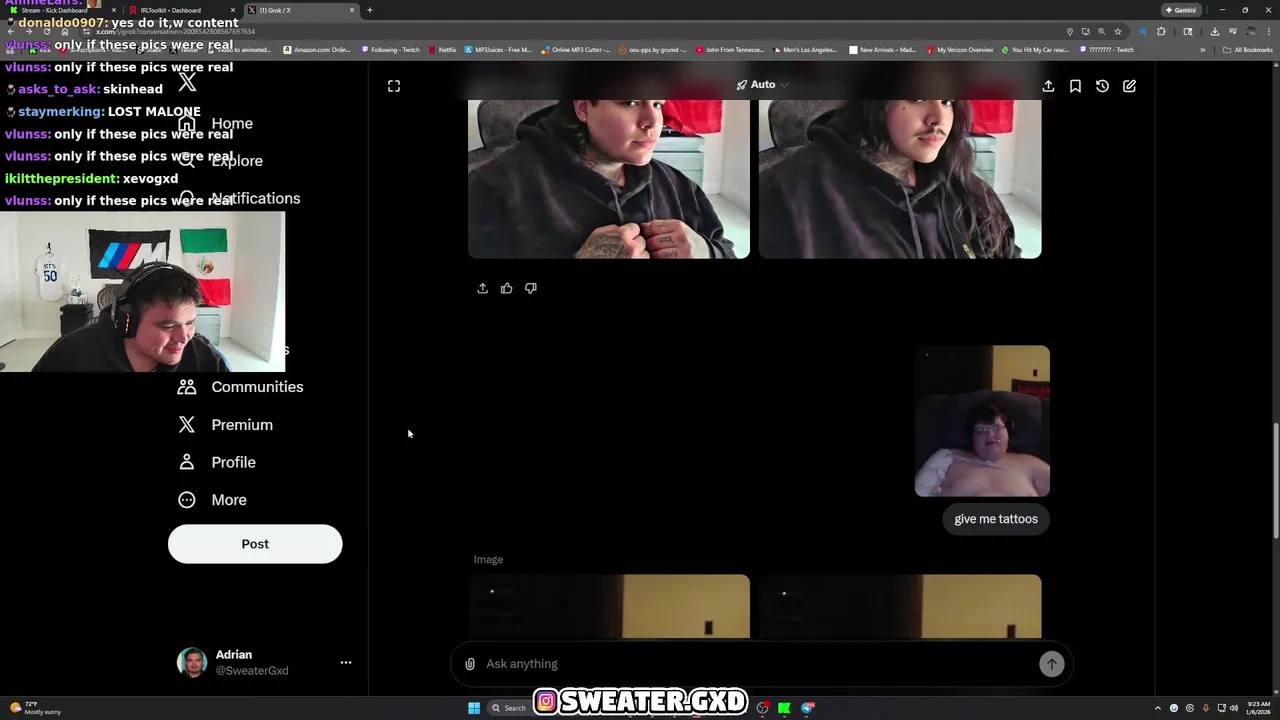Open account options dots beside Adrian
This screenshot has width=1280, height=720.
(346, 662)
